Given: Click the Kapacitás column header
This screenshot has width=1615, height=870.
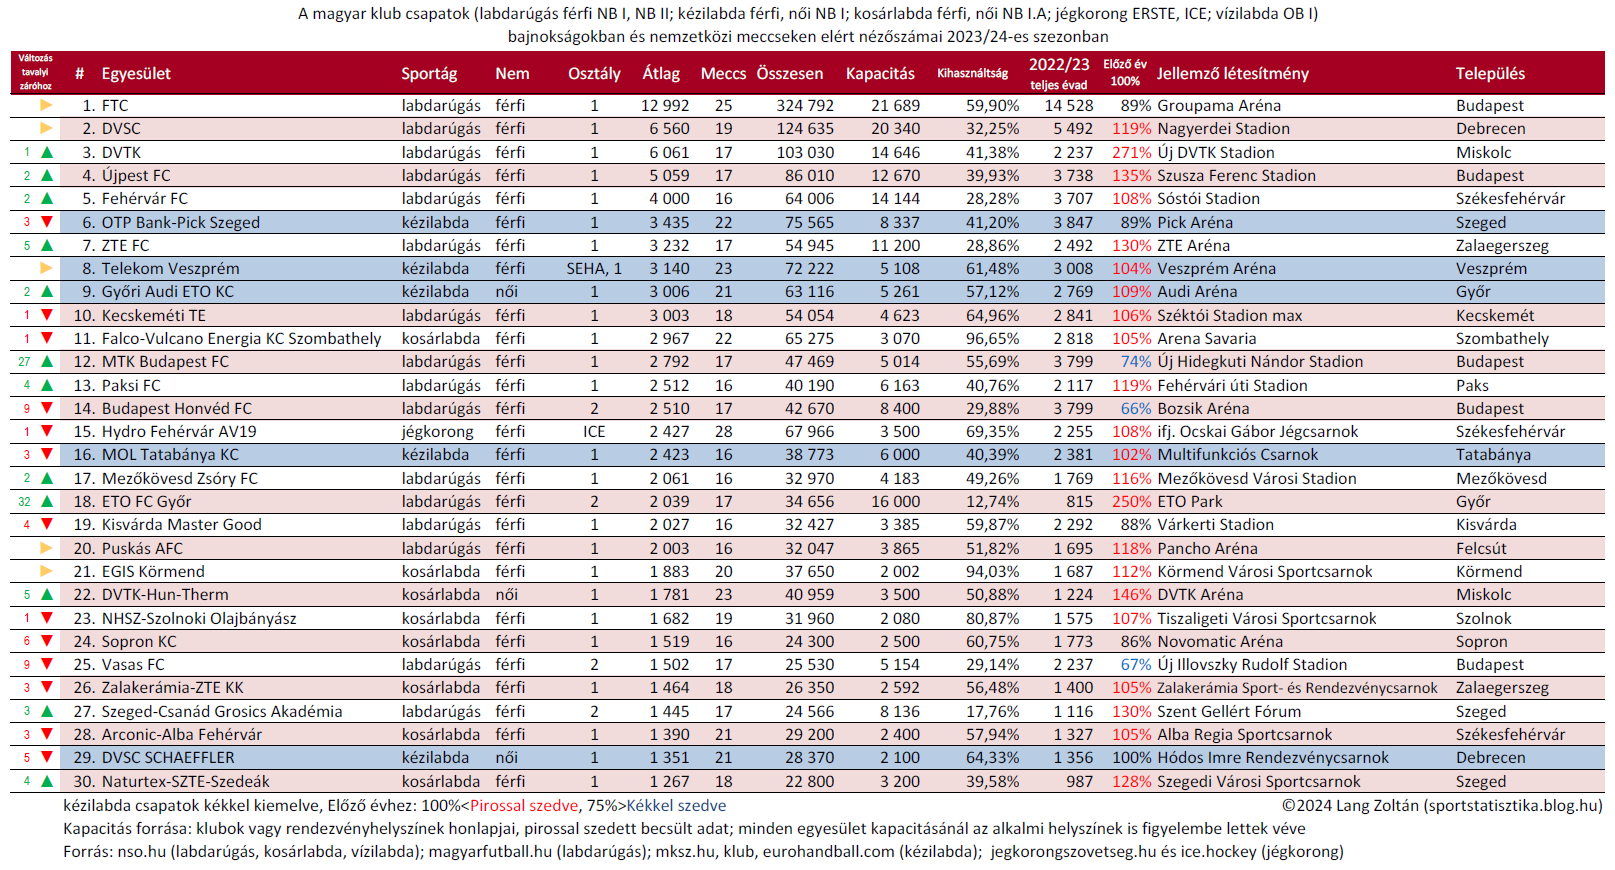Looking at the screenshot, I should 880,74.
